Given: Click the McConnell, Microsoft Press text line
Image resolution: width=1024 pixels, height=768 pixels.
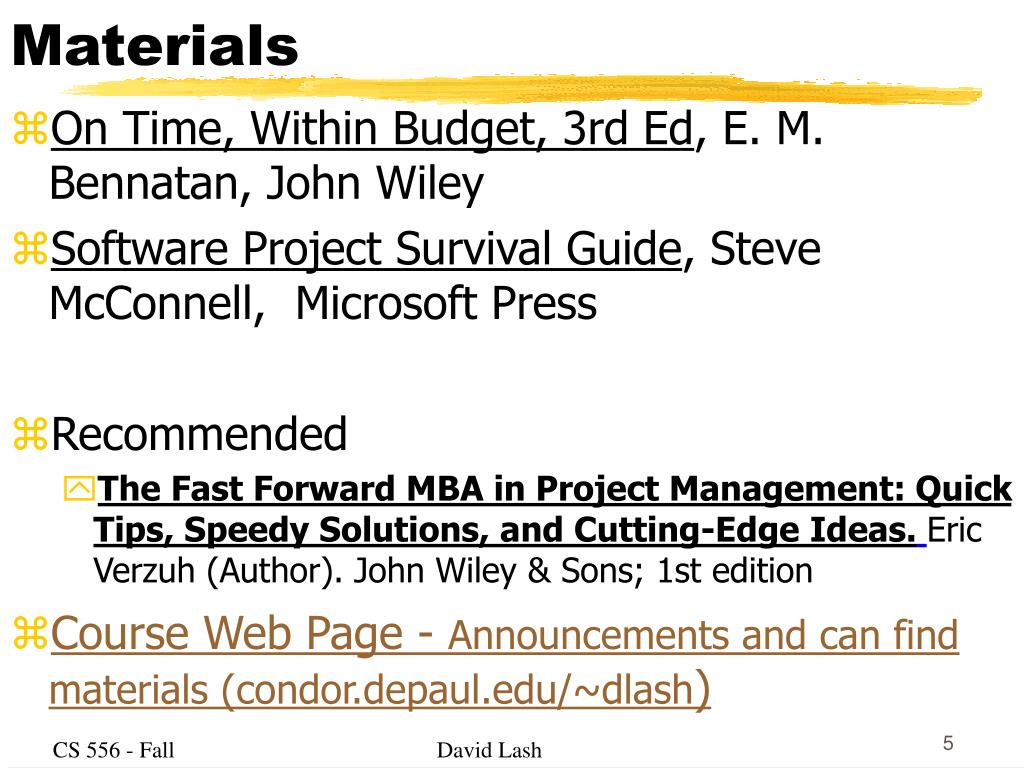Looking at the screenshot, I should tap(323, 304).
